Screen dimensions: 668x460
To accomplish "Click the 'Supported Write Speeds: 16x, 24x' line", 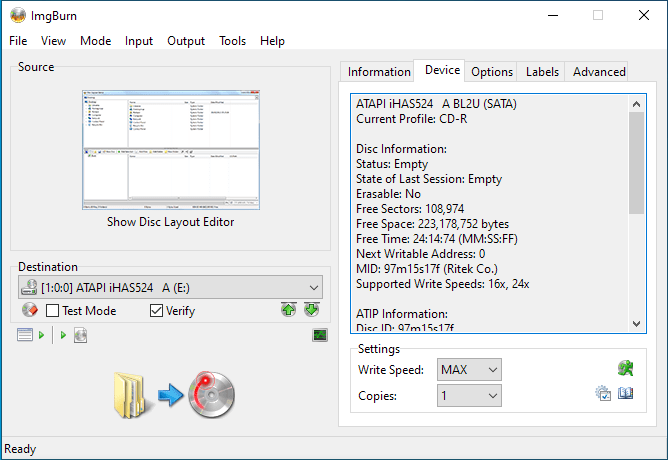I will 443,284.
